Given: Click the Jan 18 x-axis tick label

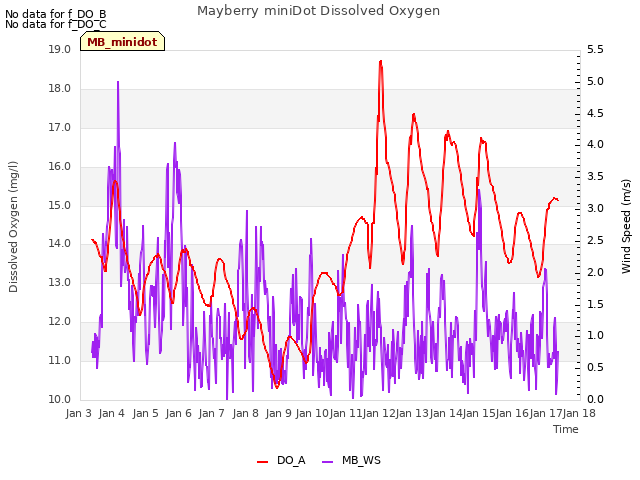Looking at the screenshot, I should pos(579,413).
